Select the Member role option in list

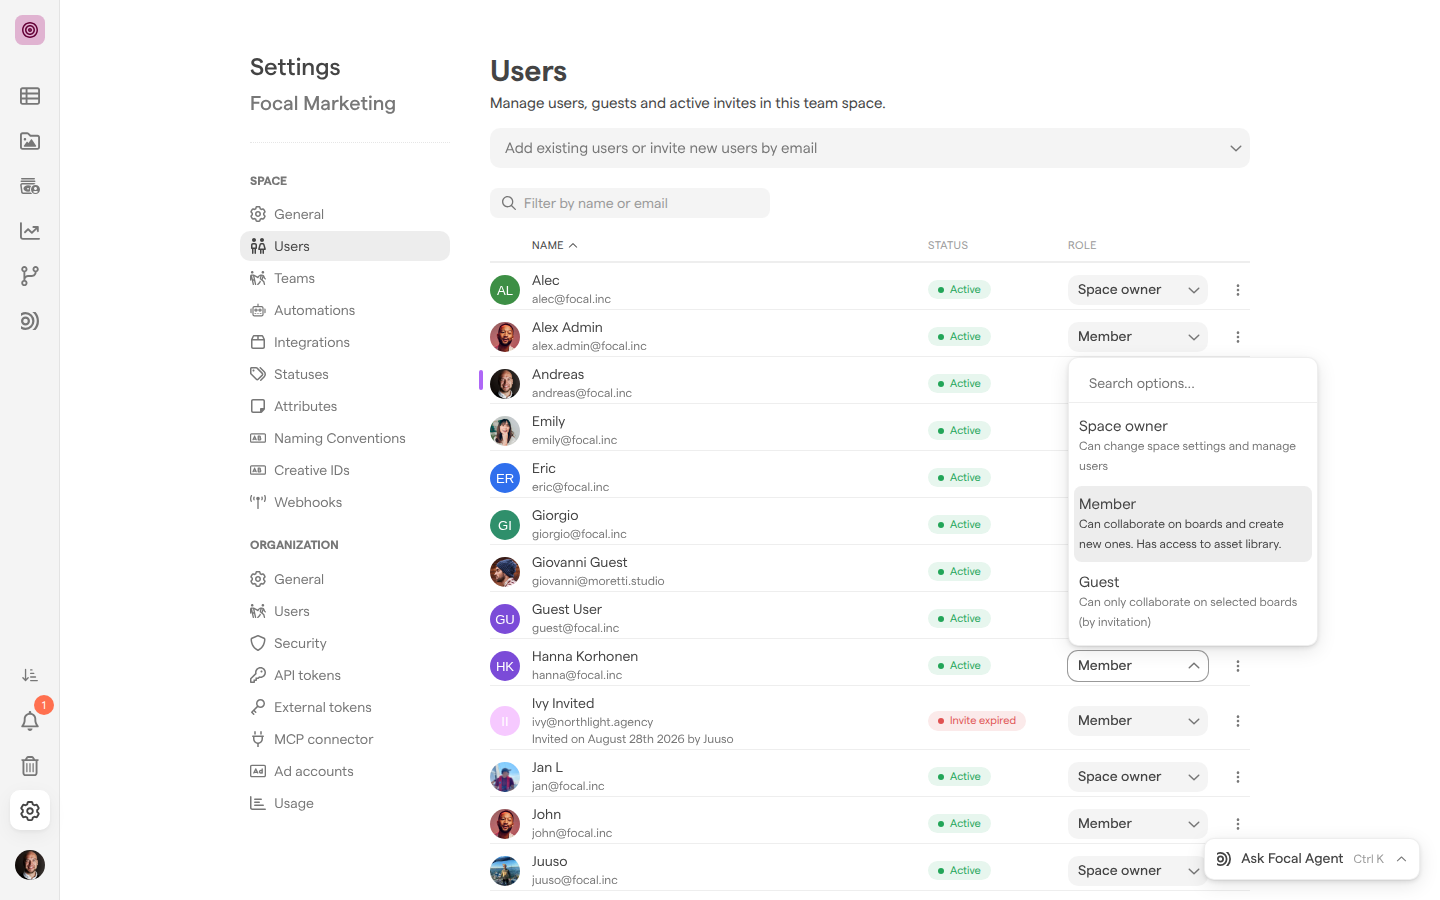1193,524
